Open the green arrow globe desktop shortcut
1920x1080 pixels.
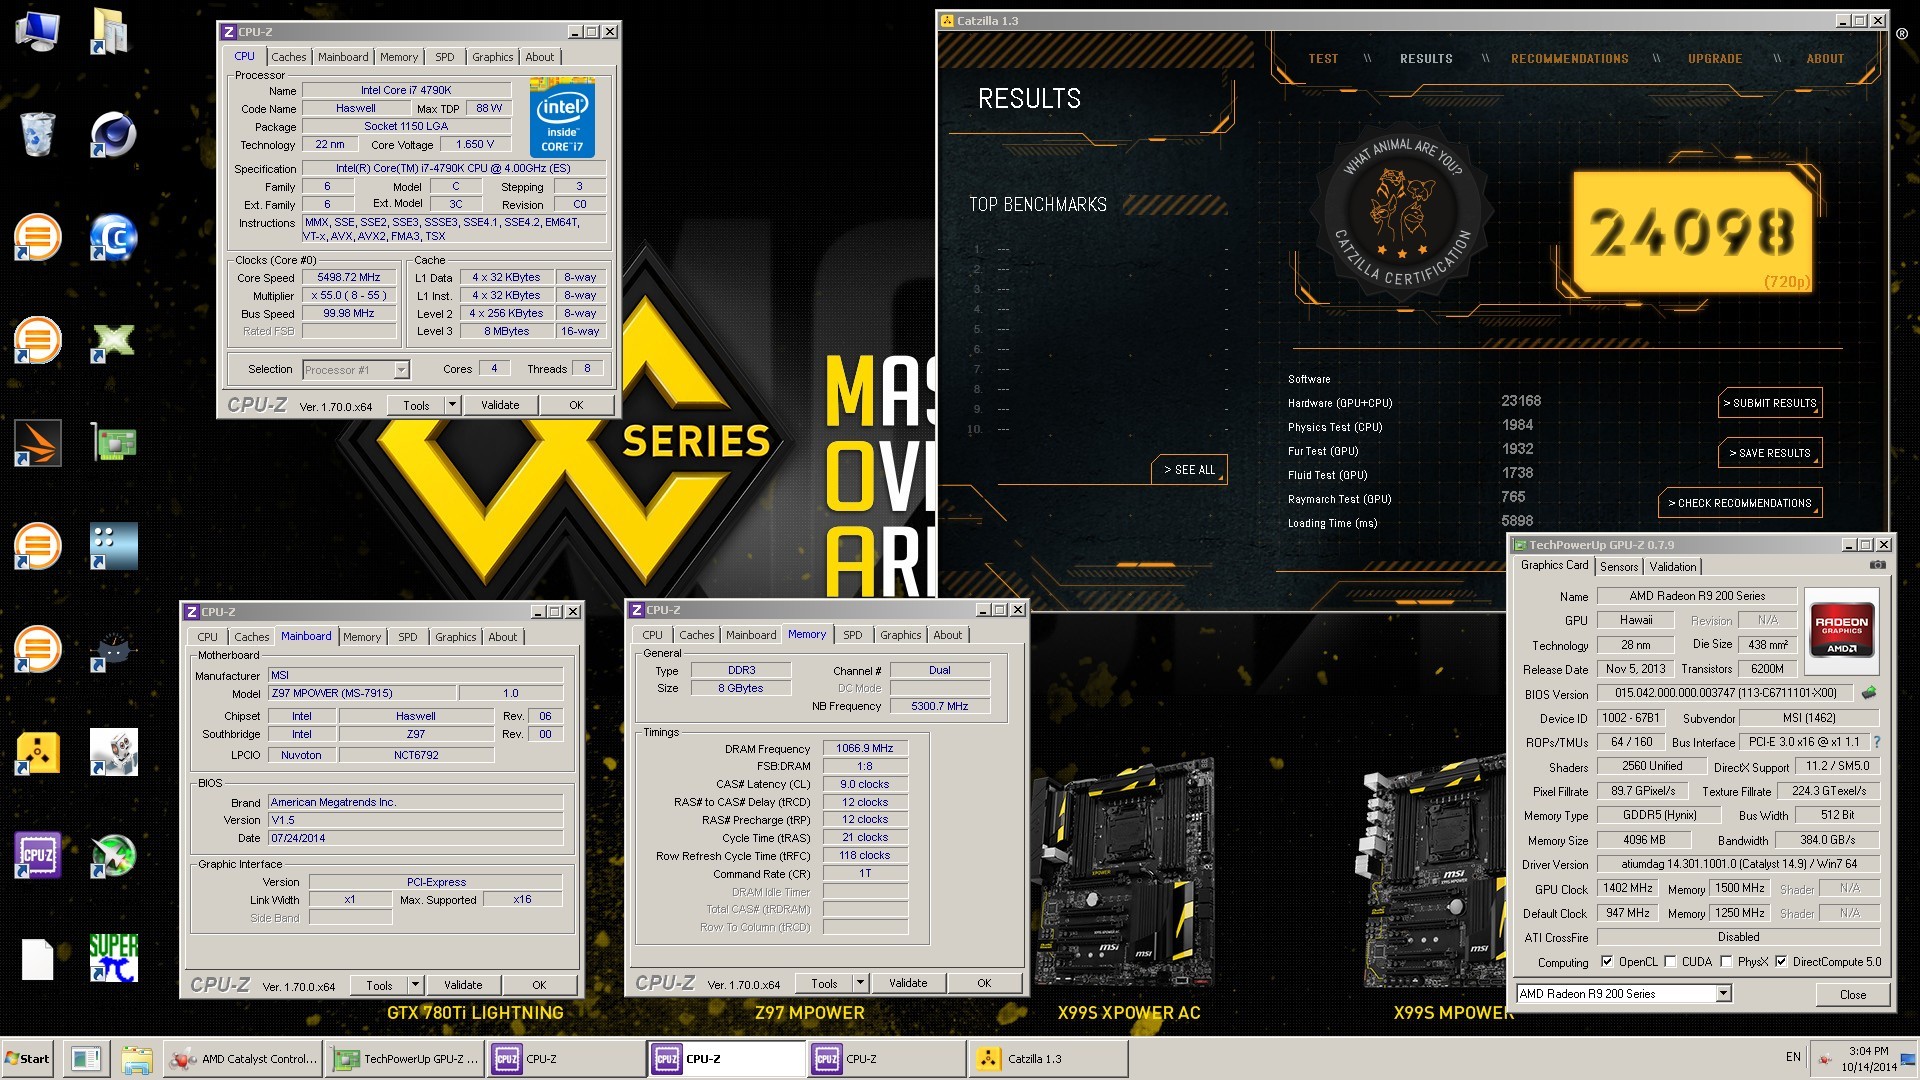[x=113, y=855]
